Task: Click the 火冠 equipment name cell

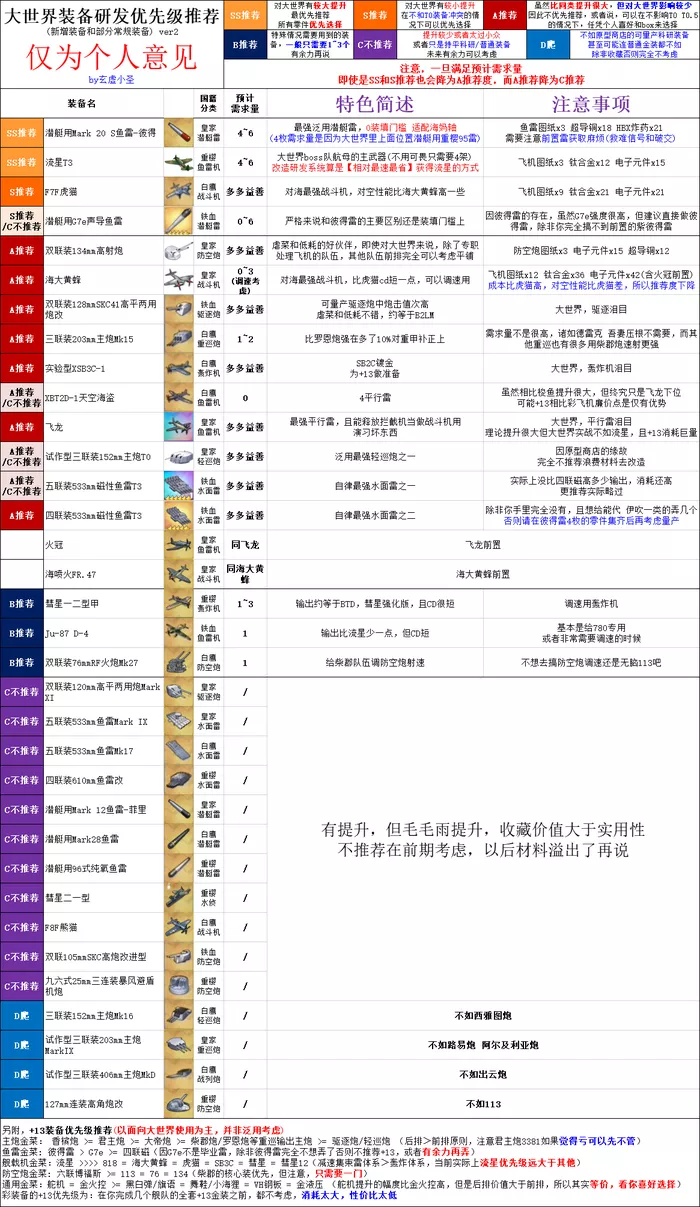Action: pyautogui.click(x=100, y=545)
